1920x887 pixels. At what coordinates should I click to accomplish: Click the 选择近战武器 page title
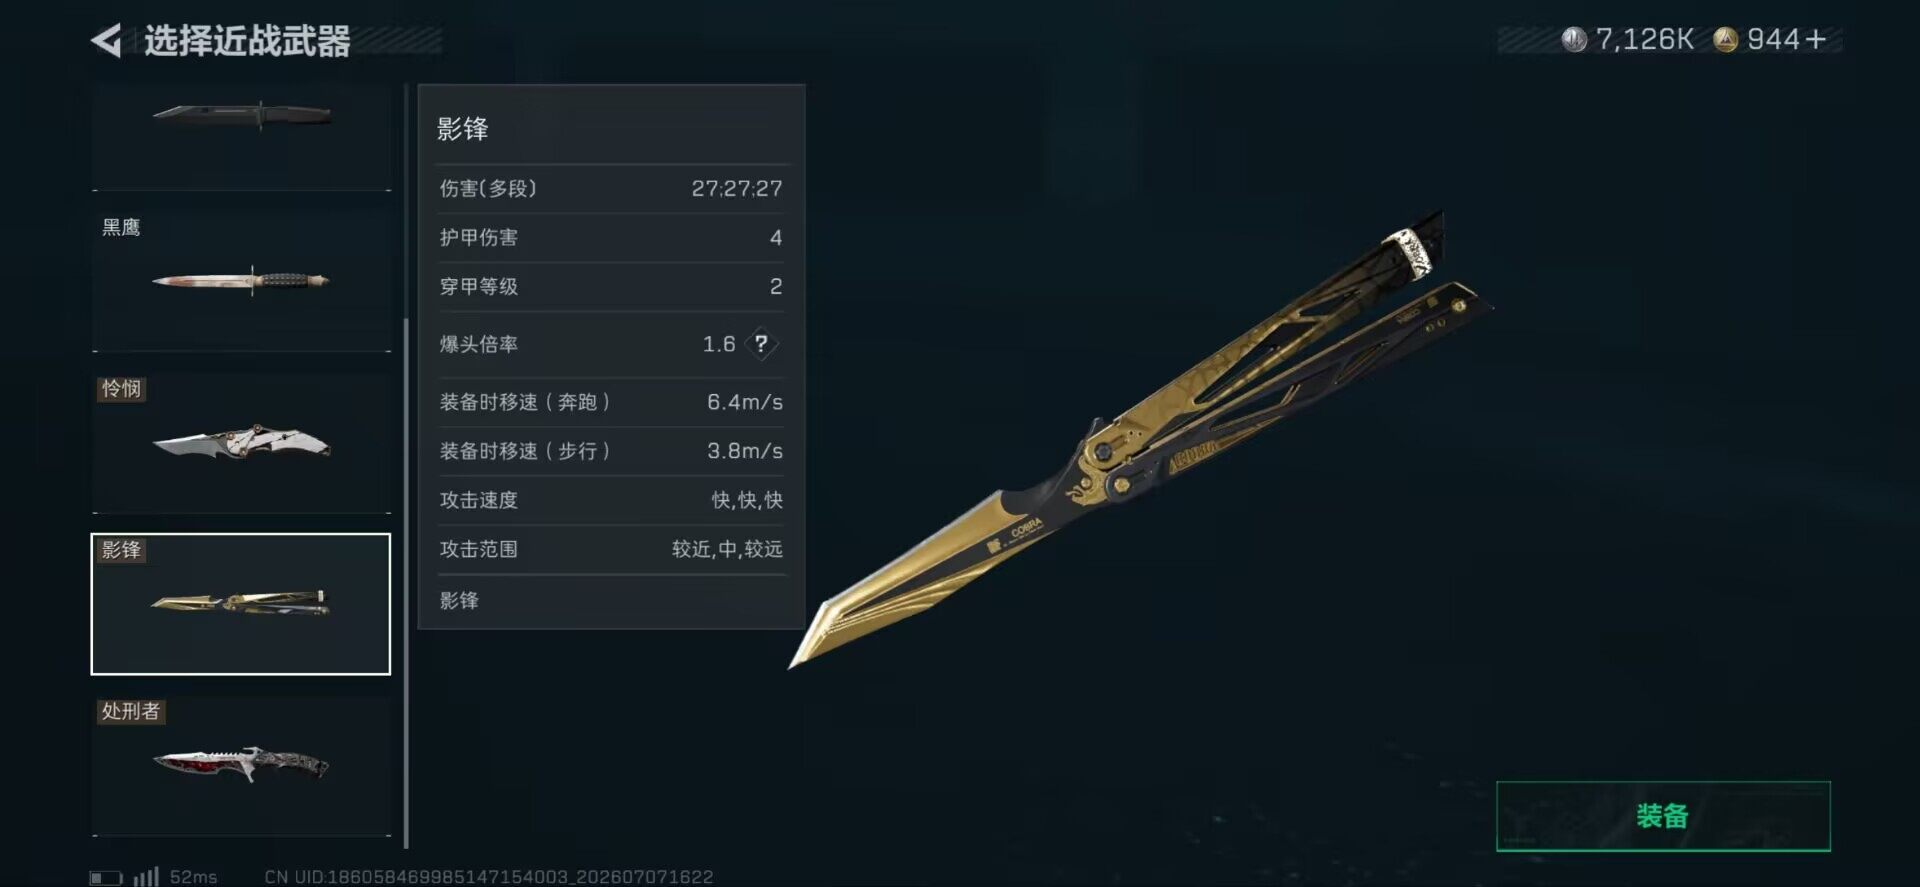(247, 41)
